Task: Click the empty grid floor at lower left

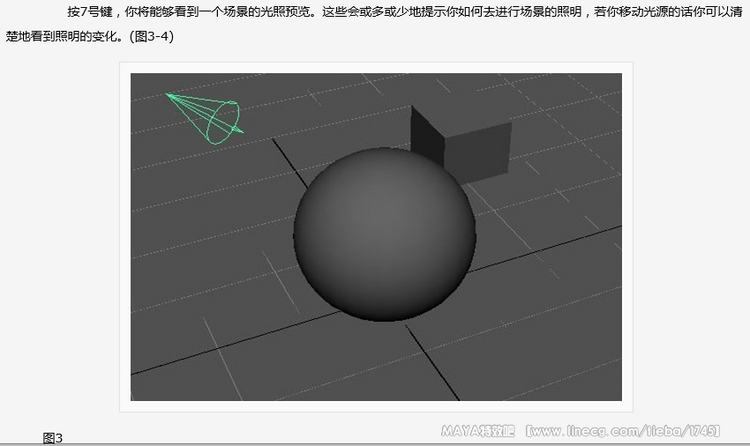Action: pos(220,350)
